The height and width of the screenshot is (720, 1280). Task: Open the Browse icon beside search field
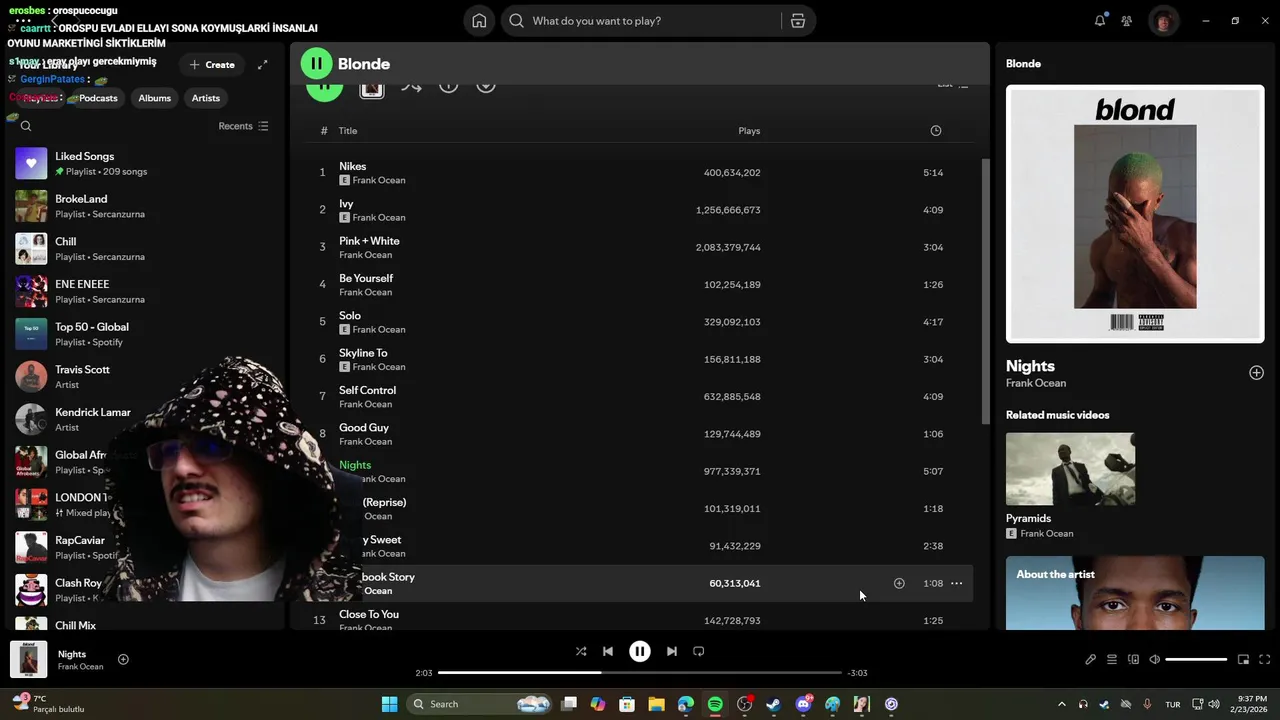point(797,21)
